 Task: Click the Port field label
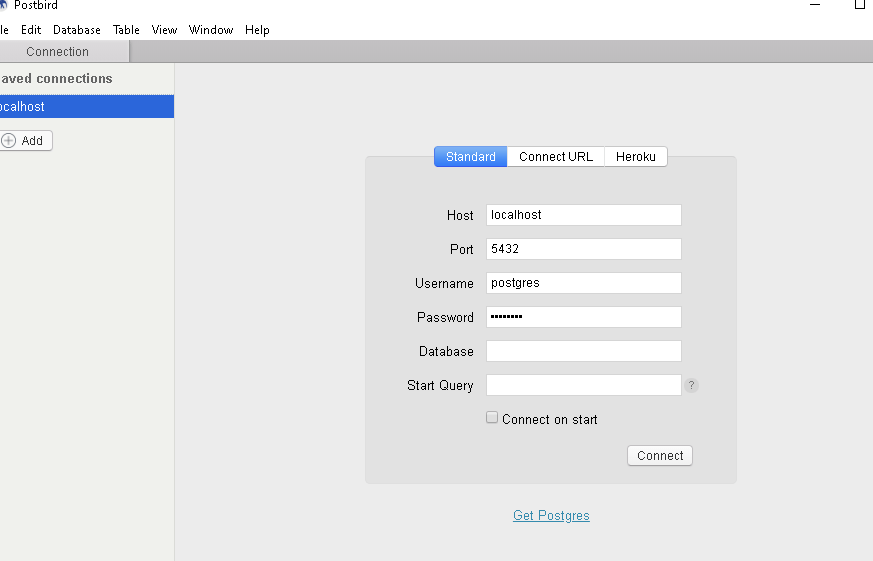click(462, 249)
